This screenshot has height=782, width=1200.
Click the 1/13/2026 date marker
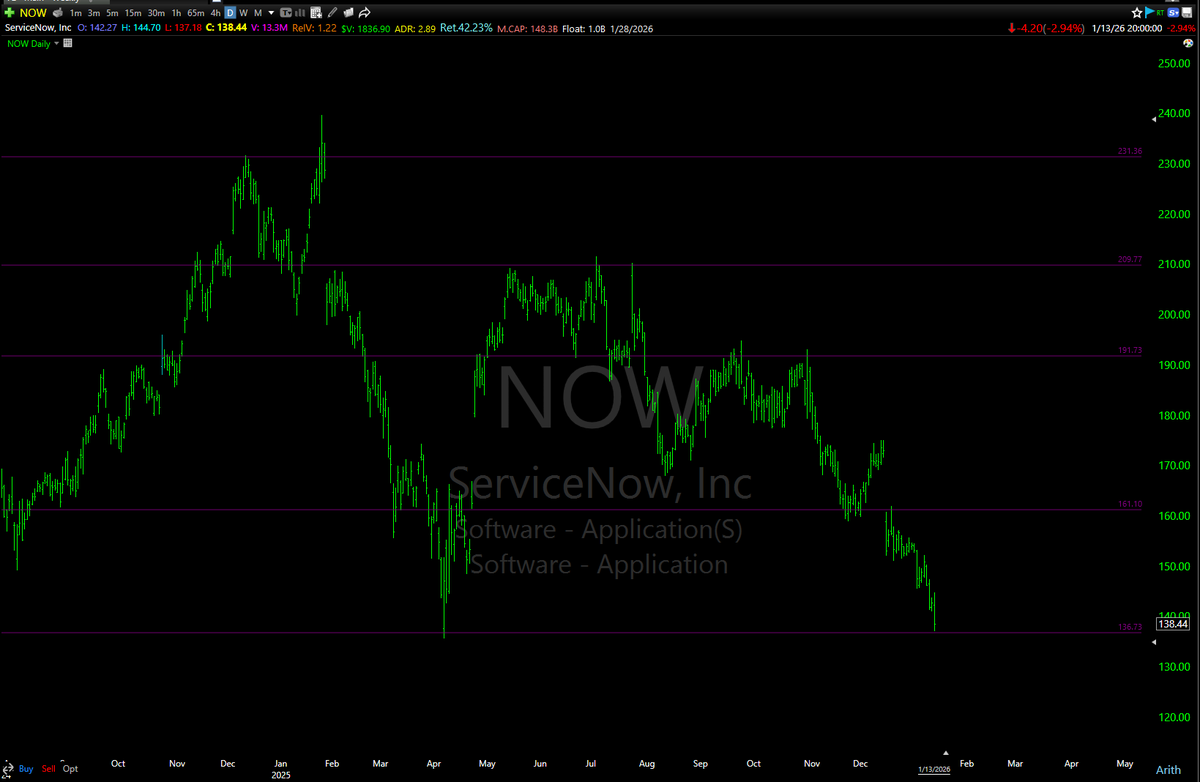936,768
